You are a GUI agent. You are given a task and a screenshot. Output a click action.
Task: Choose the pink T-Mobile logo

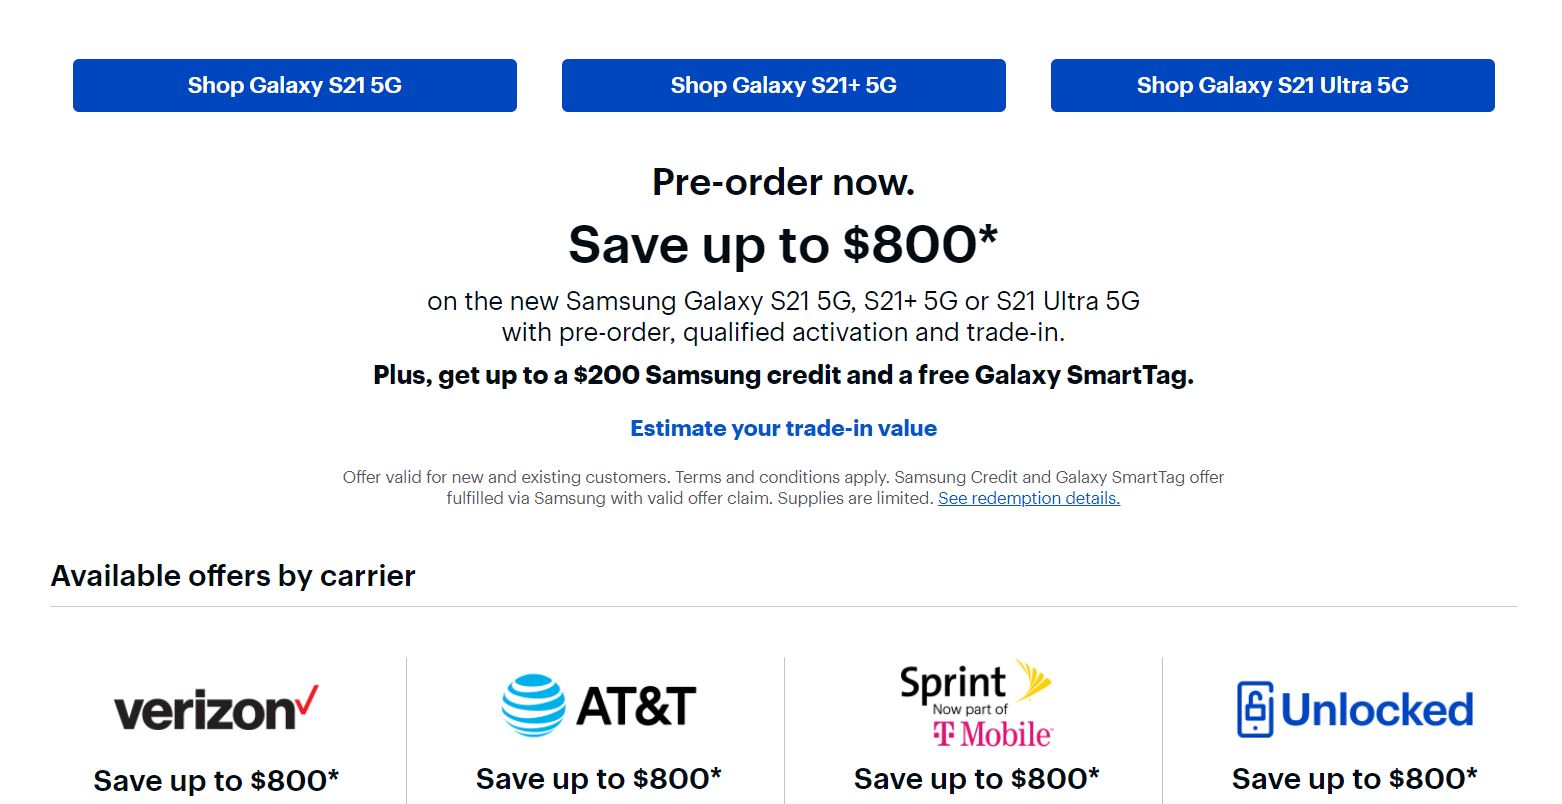click(992, 735)
